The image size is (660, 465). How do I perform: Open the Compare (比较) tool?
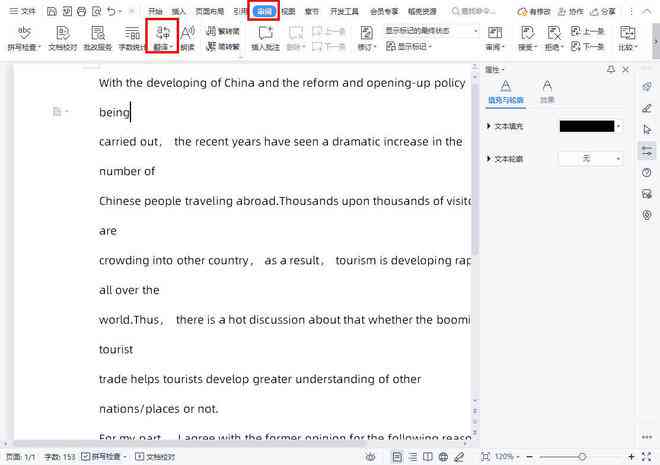628,38
